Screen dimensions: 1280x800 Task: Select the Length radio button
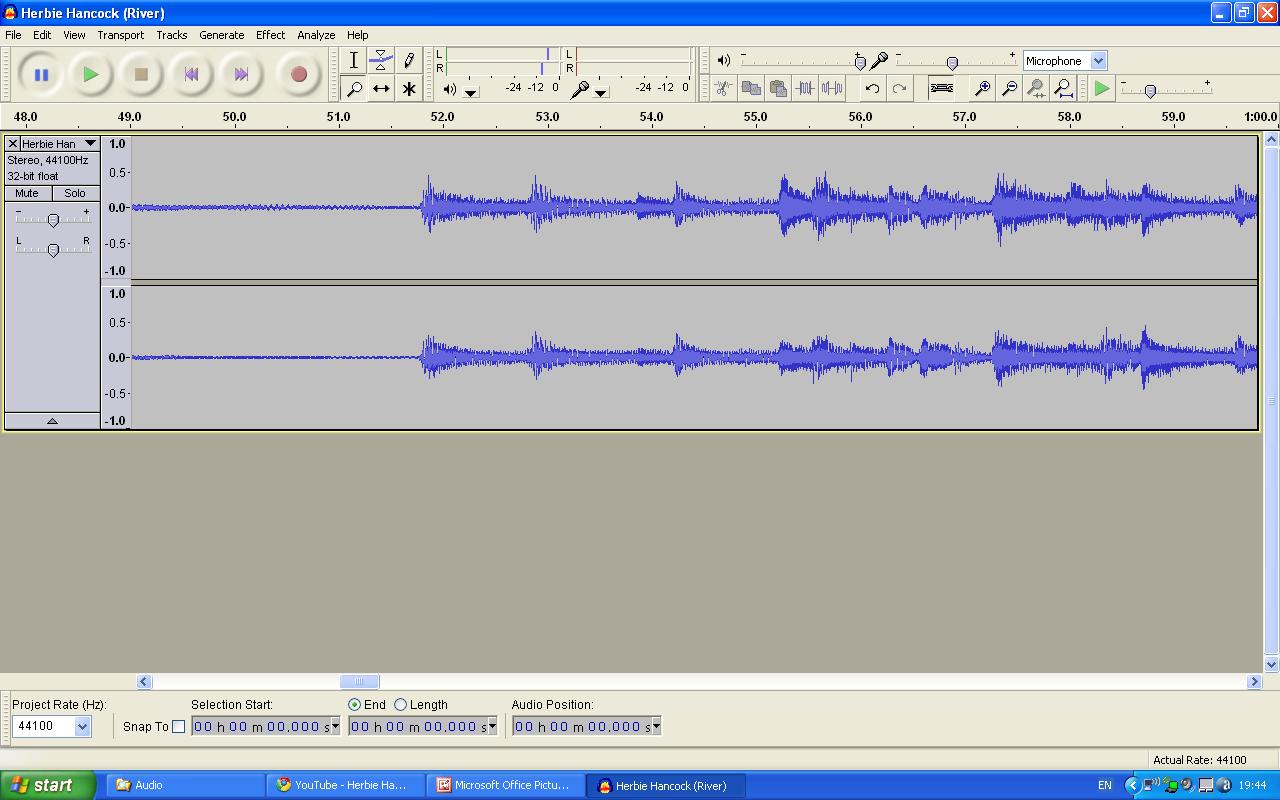[400, 705]
